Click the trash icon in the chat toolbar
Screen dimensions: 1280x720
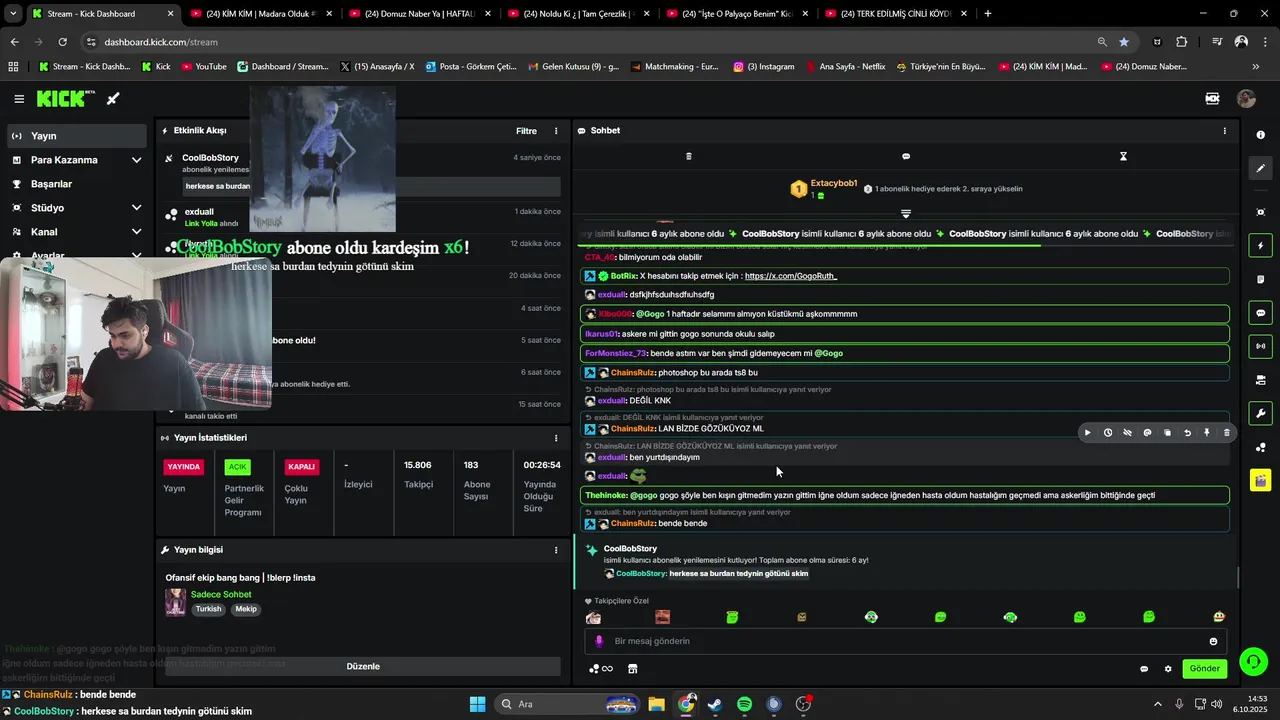click(x=688, y=156)
